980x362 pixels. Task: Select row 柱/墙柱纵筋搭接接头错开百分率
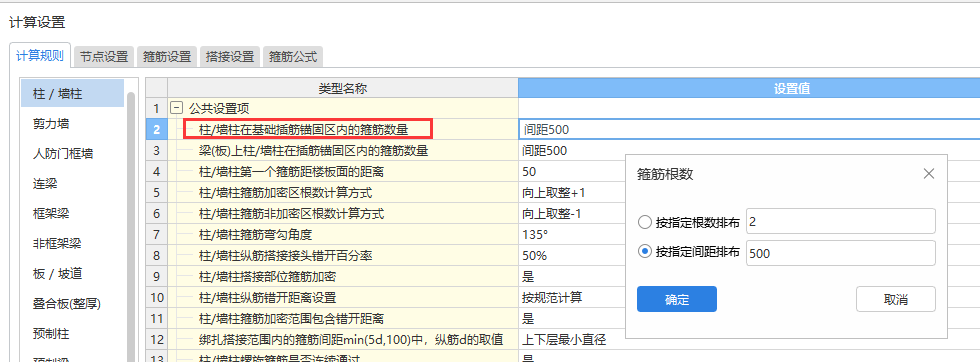click(x=342, y=256)
